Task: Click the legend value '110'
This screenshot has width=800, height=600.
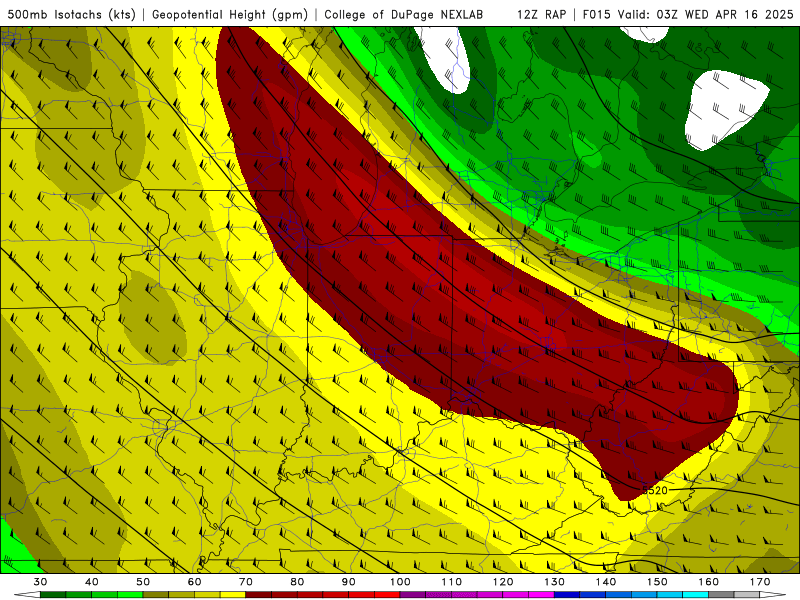Action: (452, 582)
